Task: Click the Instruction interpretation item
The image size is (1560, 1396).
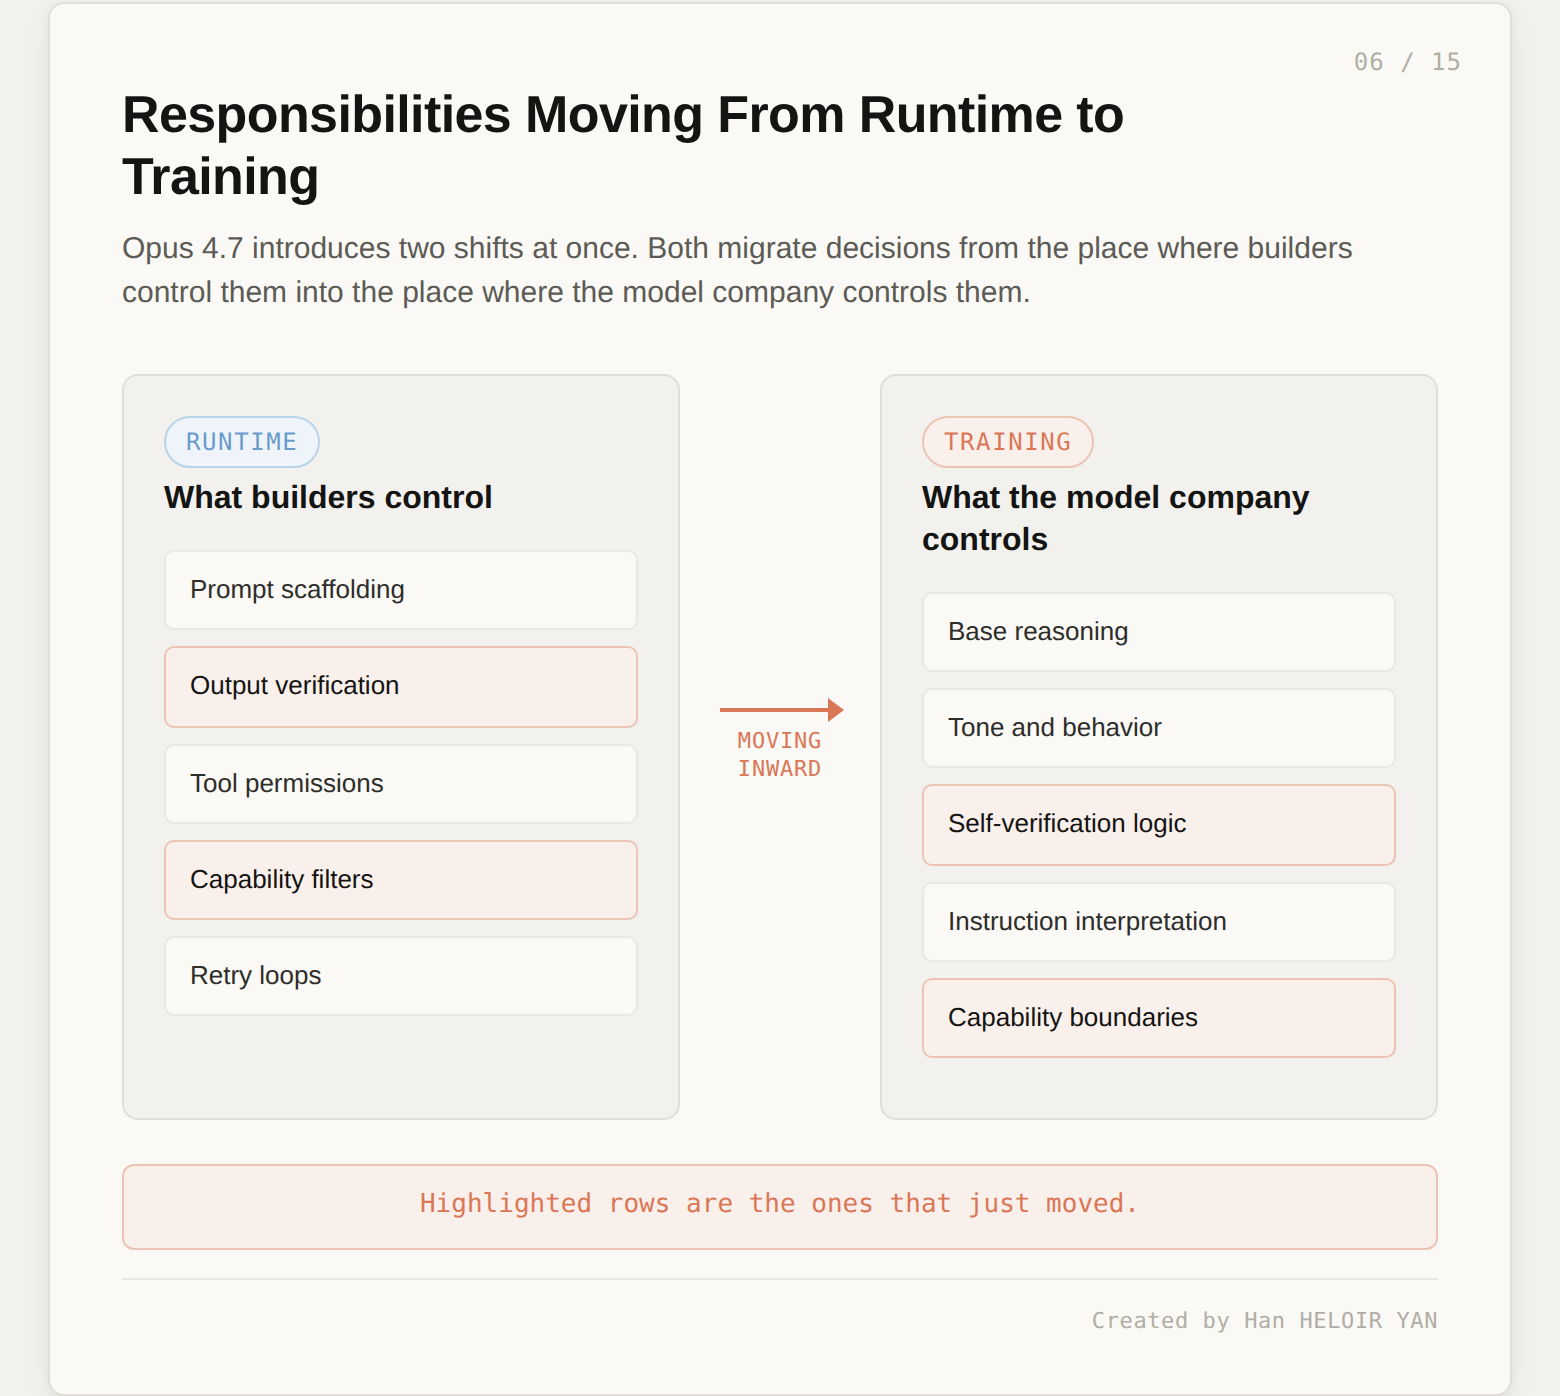Action: coord(1159,922)
